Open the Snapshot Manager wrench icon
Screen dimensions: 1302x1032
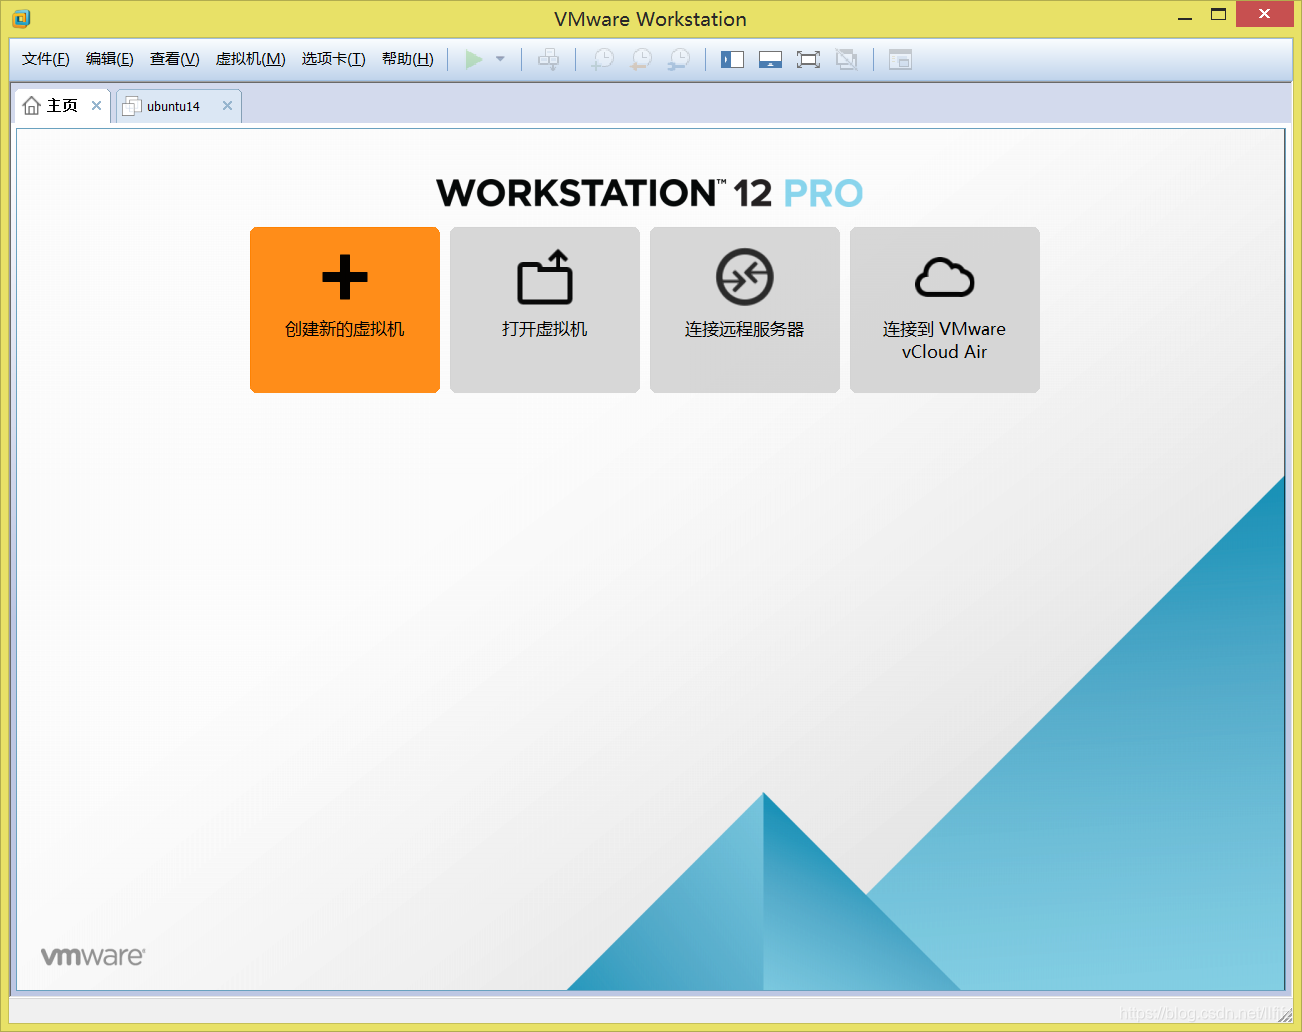(x=679, y=59)
